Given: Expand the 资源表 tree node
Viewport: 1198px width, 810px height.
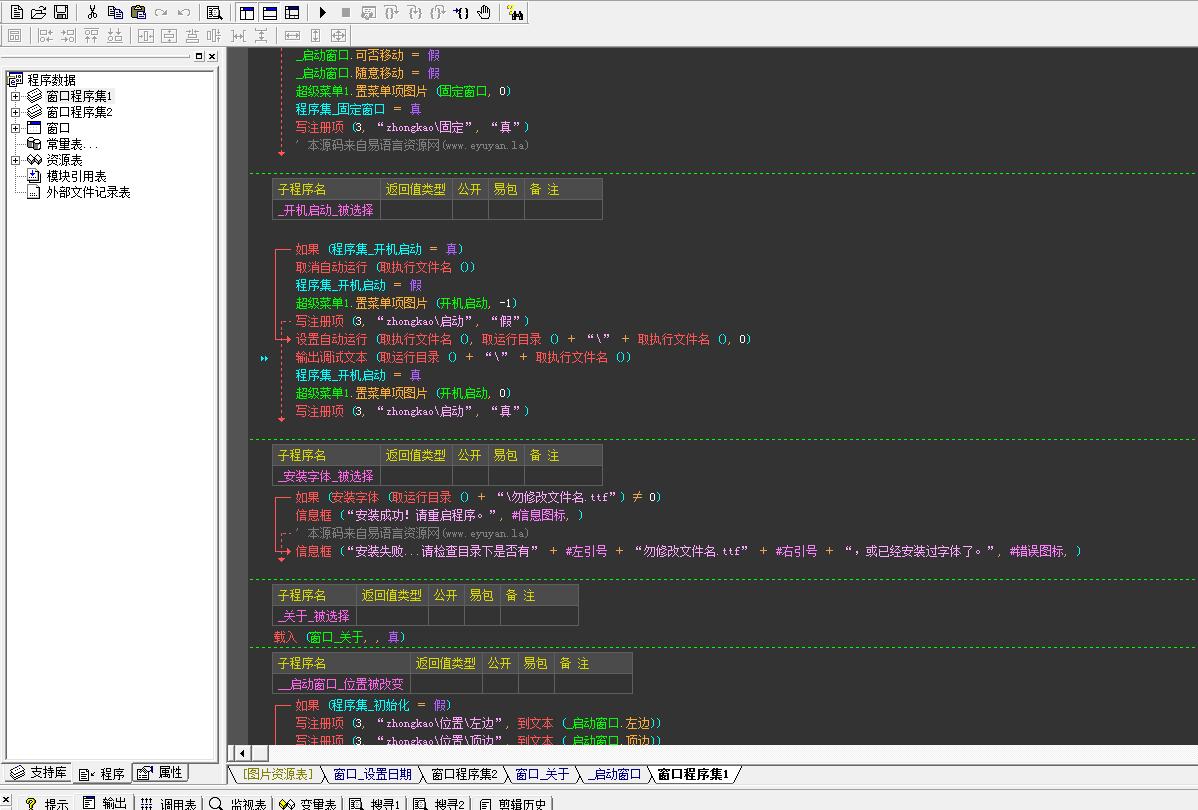Looking at the screenshot, I should (x=15, y=160).
